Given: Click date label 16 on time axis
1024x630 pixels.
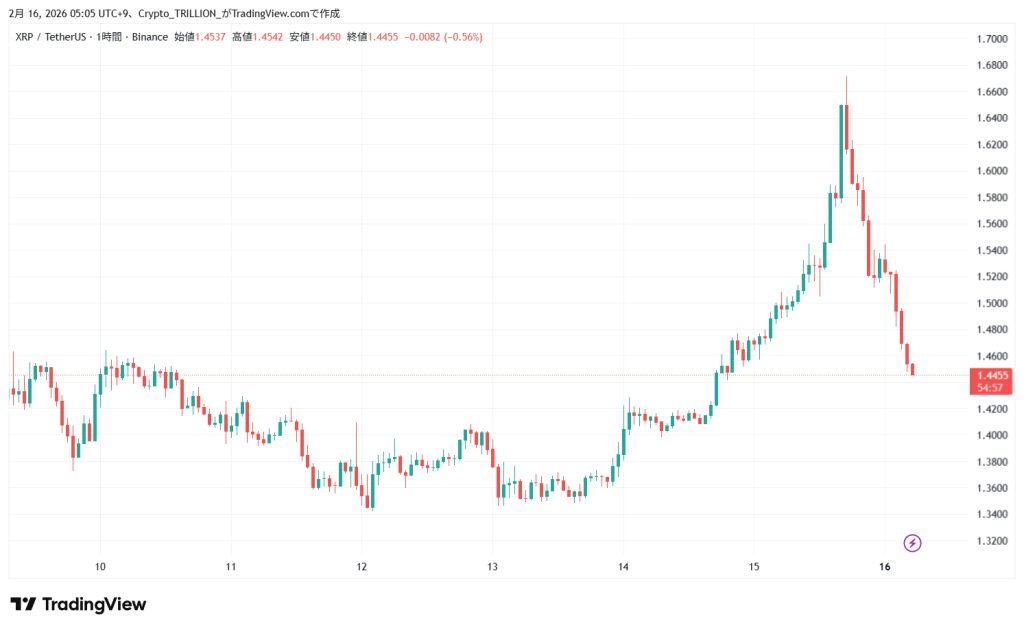Looking at the screenshot, I should 884,567.
